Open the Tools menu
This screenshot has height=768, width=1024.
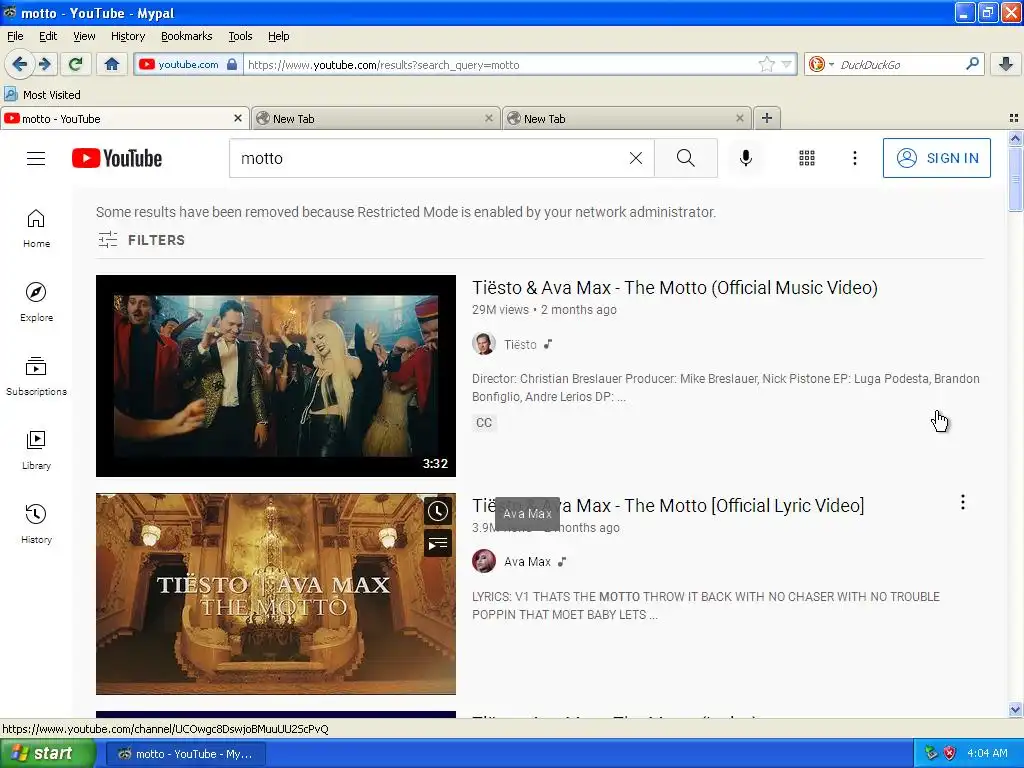point(240,36)
